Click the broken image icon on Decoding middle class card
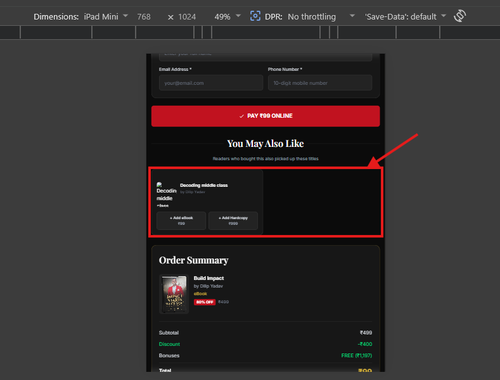This screenshot has height=380, width=500. pyautogui.click(x=159, y=184)
